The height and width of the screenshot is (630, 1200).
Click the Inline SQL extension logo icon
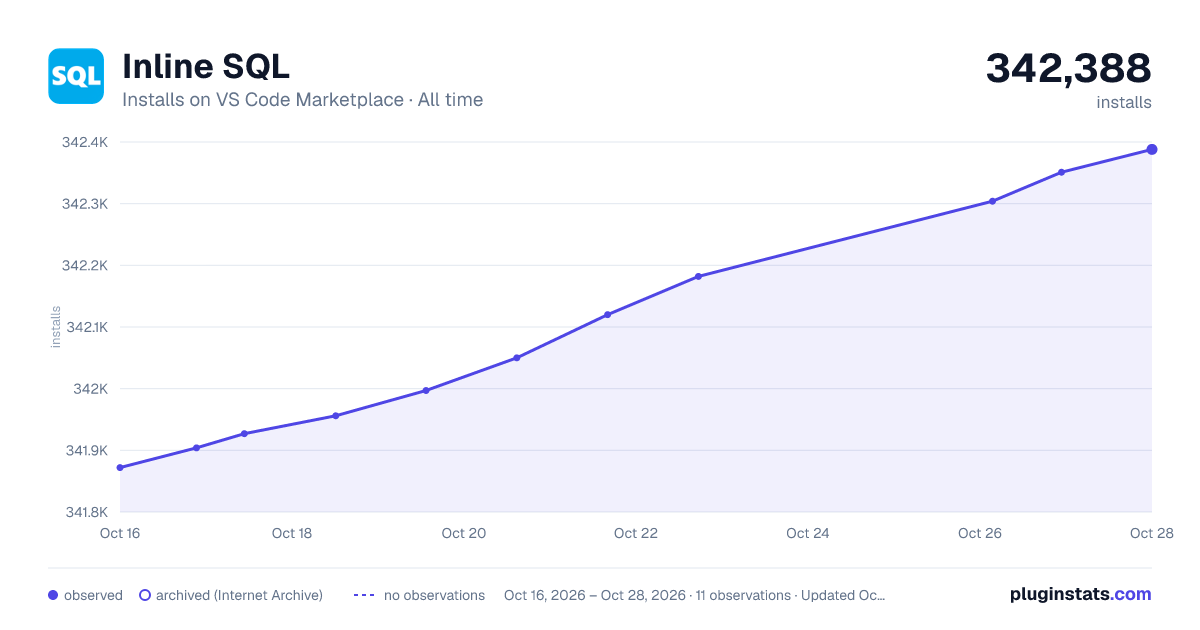pyautogui.click(x=76, y=76)
